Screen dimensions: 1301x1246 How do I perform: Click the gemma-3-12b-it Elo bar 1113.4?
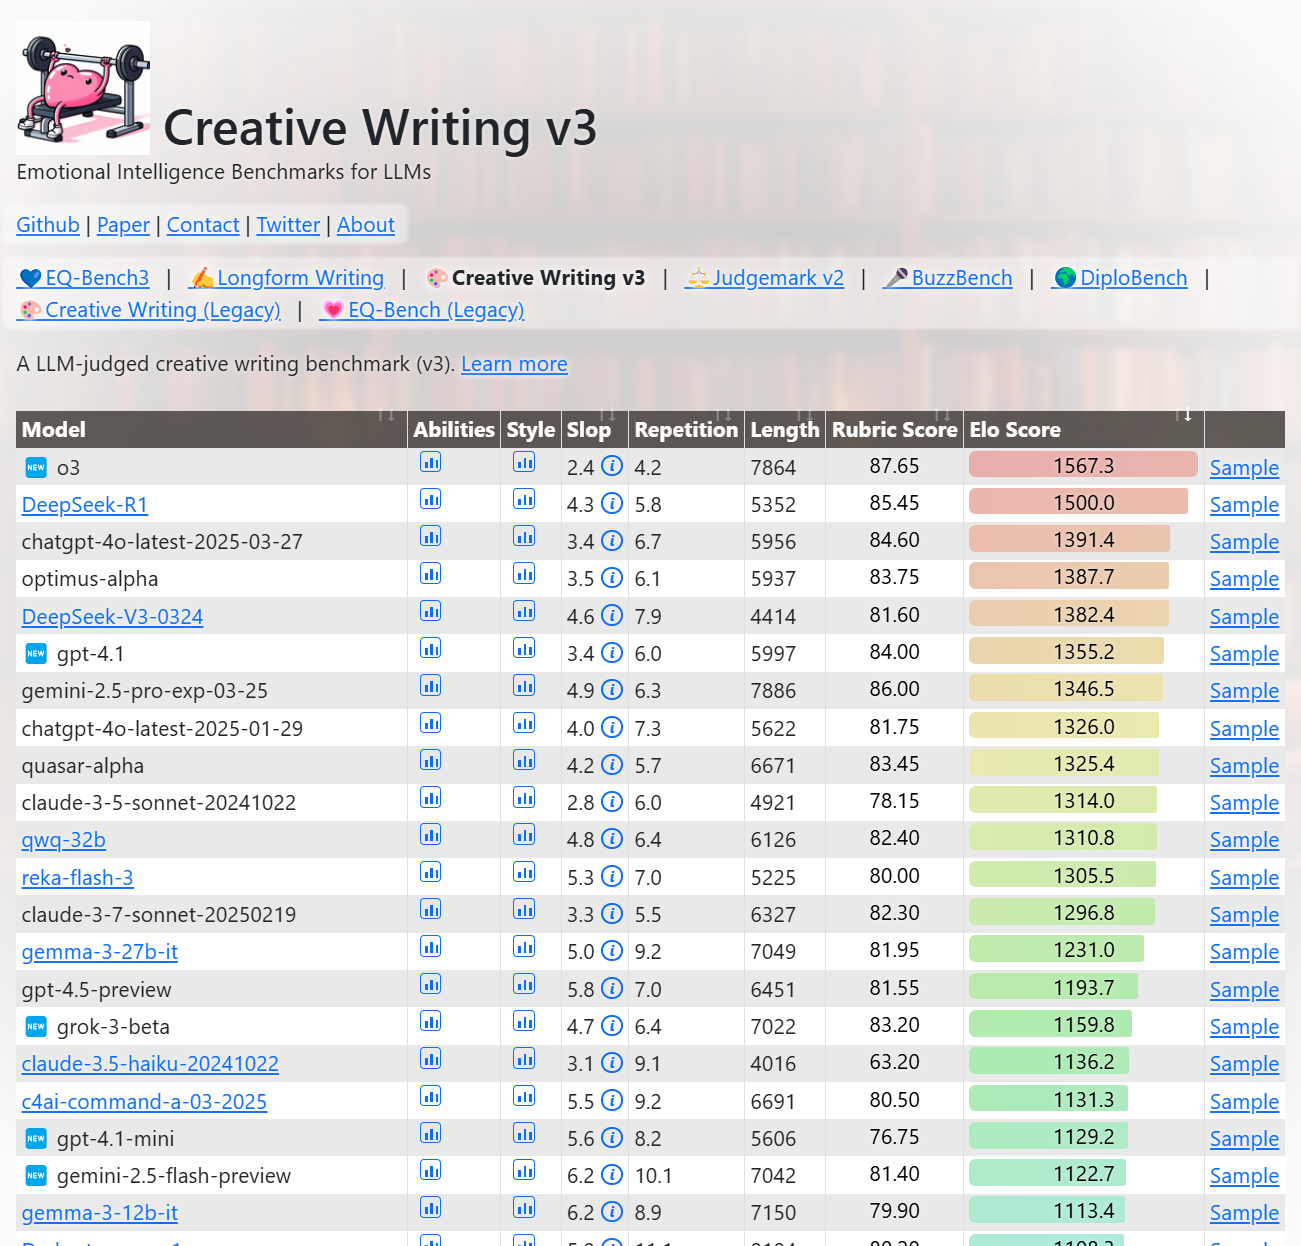(1047, 1210)
